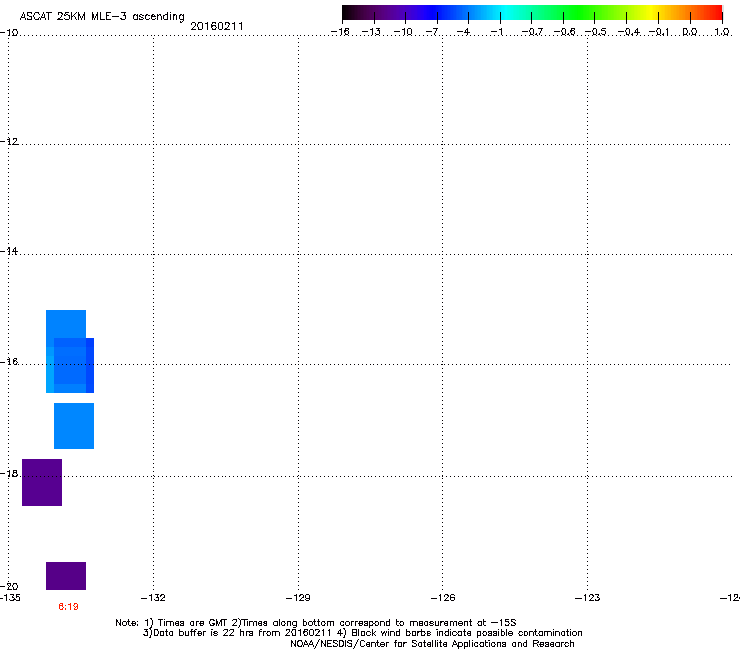Click the colorbar tick label '-0.5'

point(596,32)
